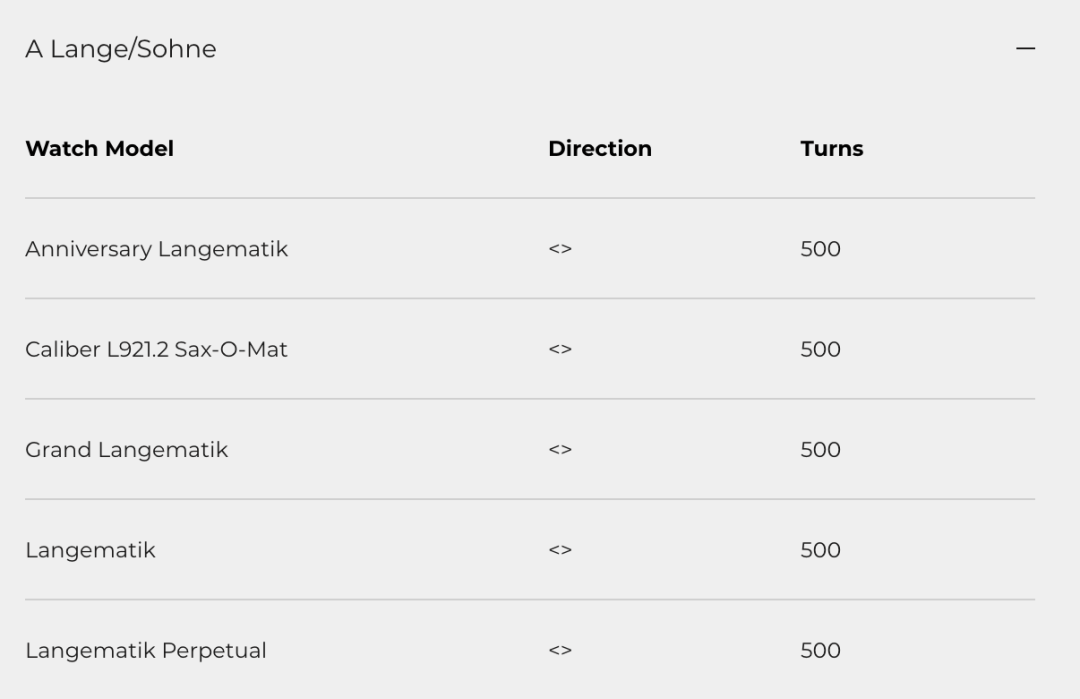This screenshot has height=699, width=1080.
Task: Select the Grand Langematik model name
Action: [126, 450]
